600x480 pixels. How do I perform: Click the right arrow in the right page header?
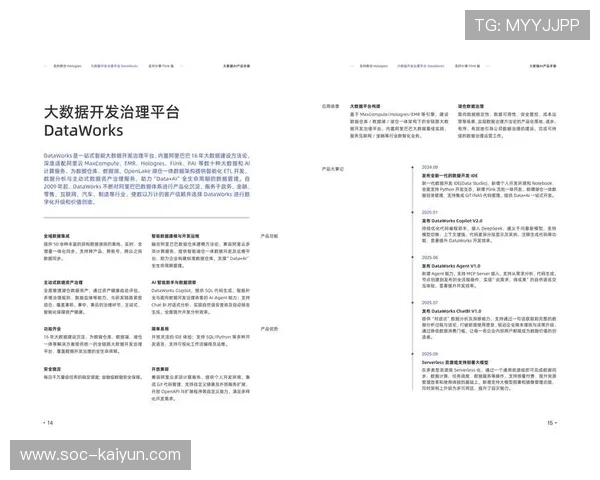click(x=488, y=66)
